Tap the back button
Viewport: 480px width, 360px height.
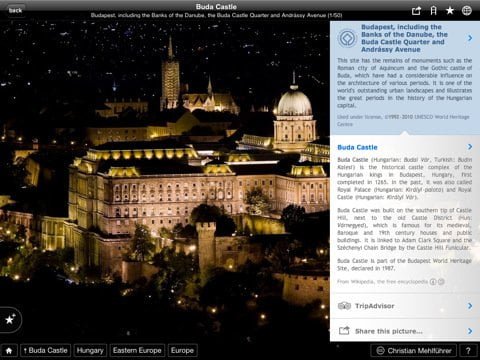click(15, 10)
